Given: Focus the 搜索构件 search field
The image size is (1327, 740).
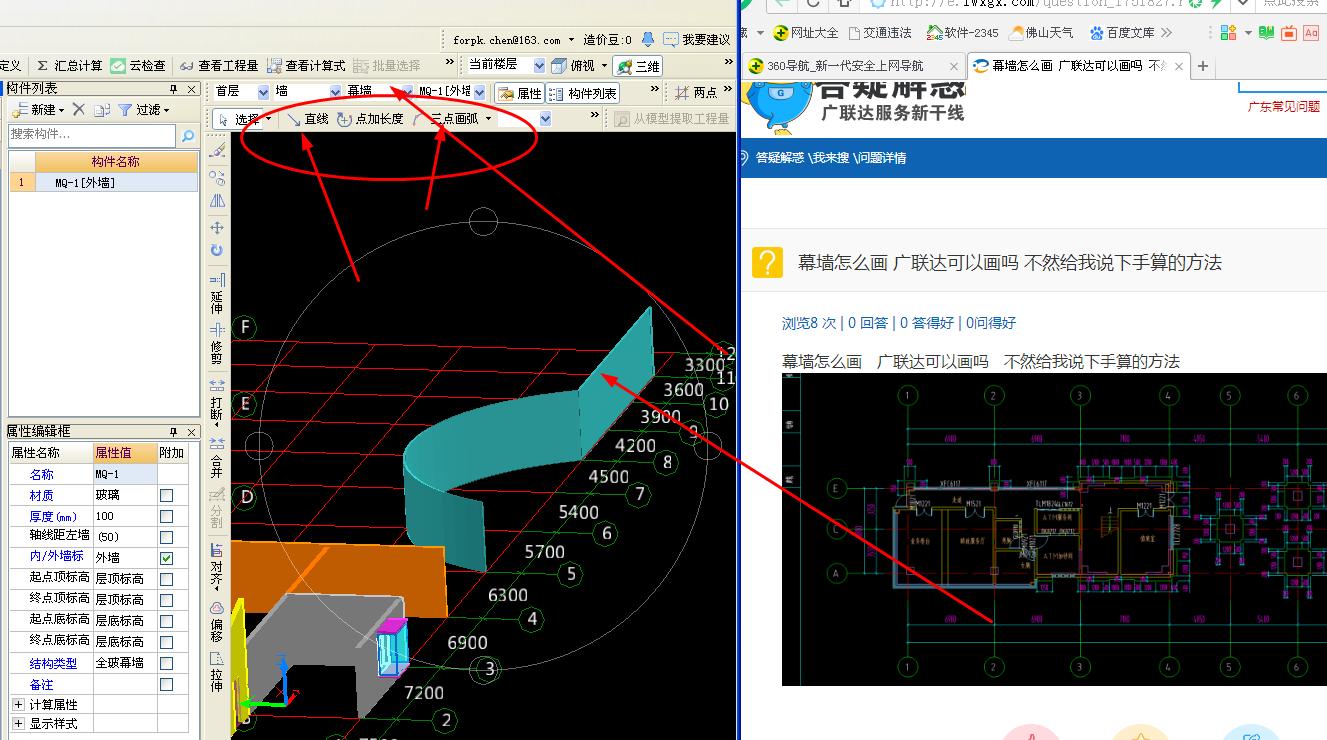Looking at the screenshot, I should pos(91,135).
